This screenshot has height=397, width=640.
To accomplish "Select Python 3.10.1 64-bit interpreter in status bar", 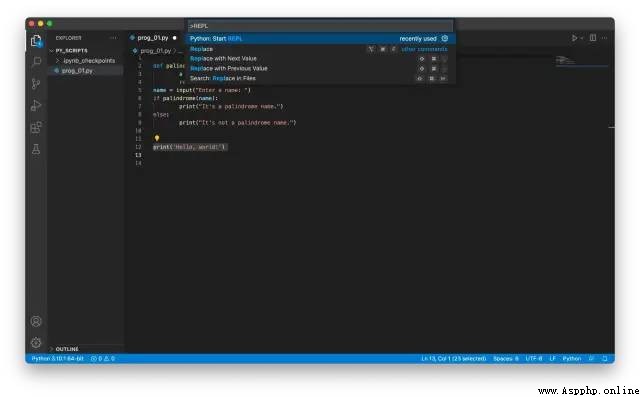I will (x=58, y=359).
